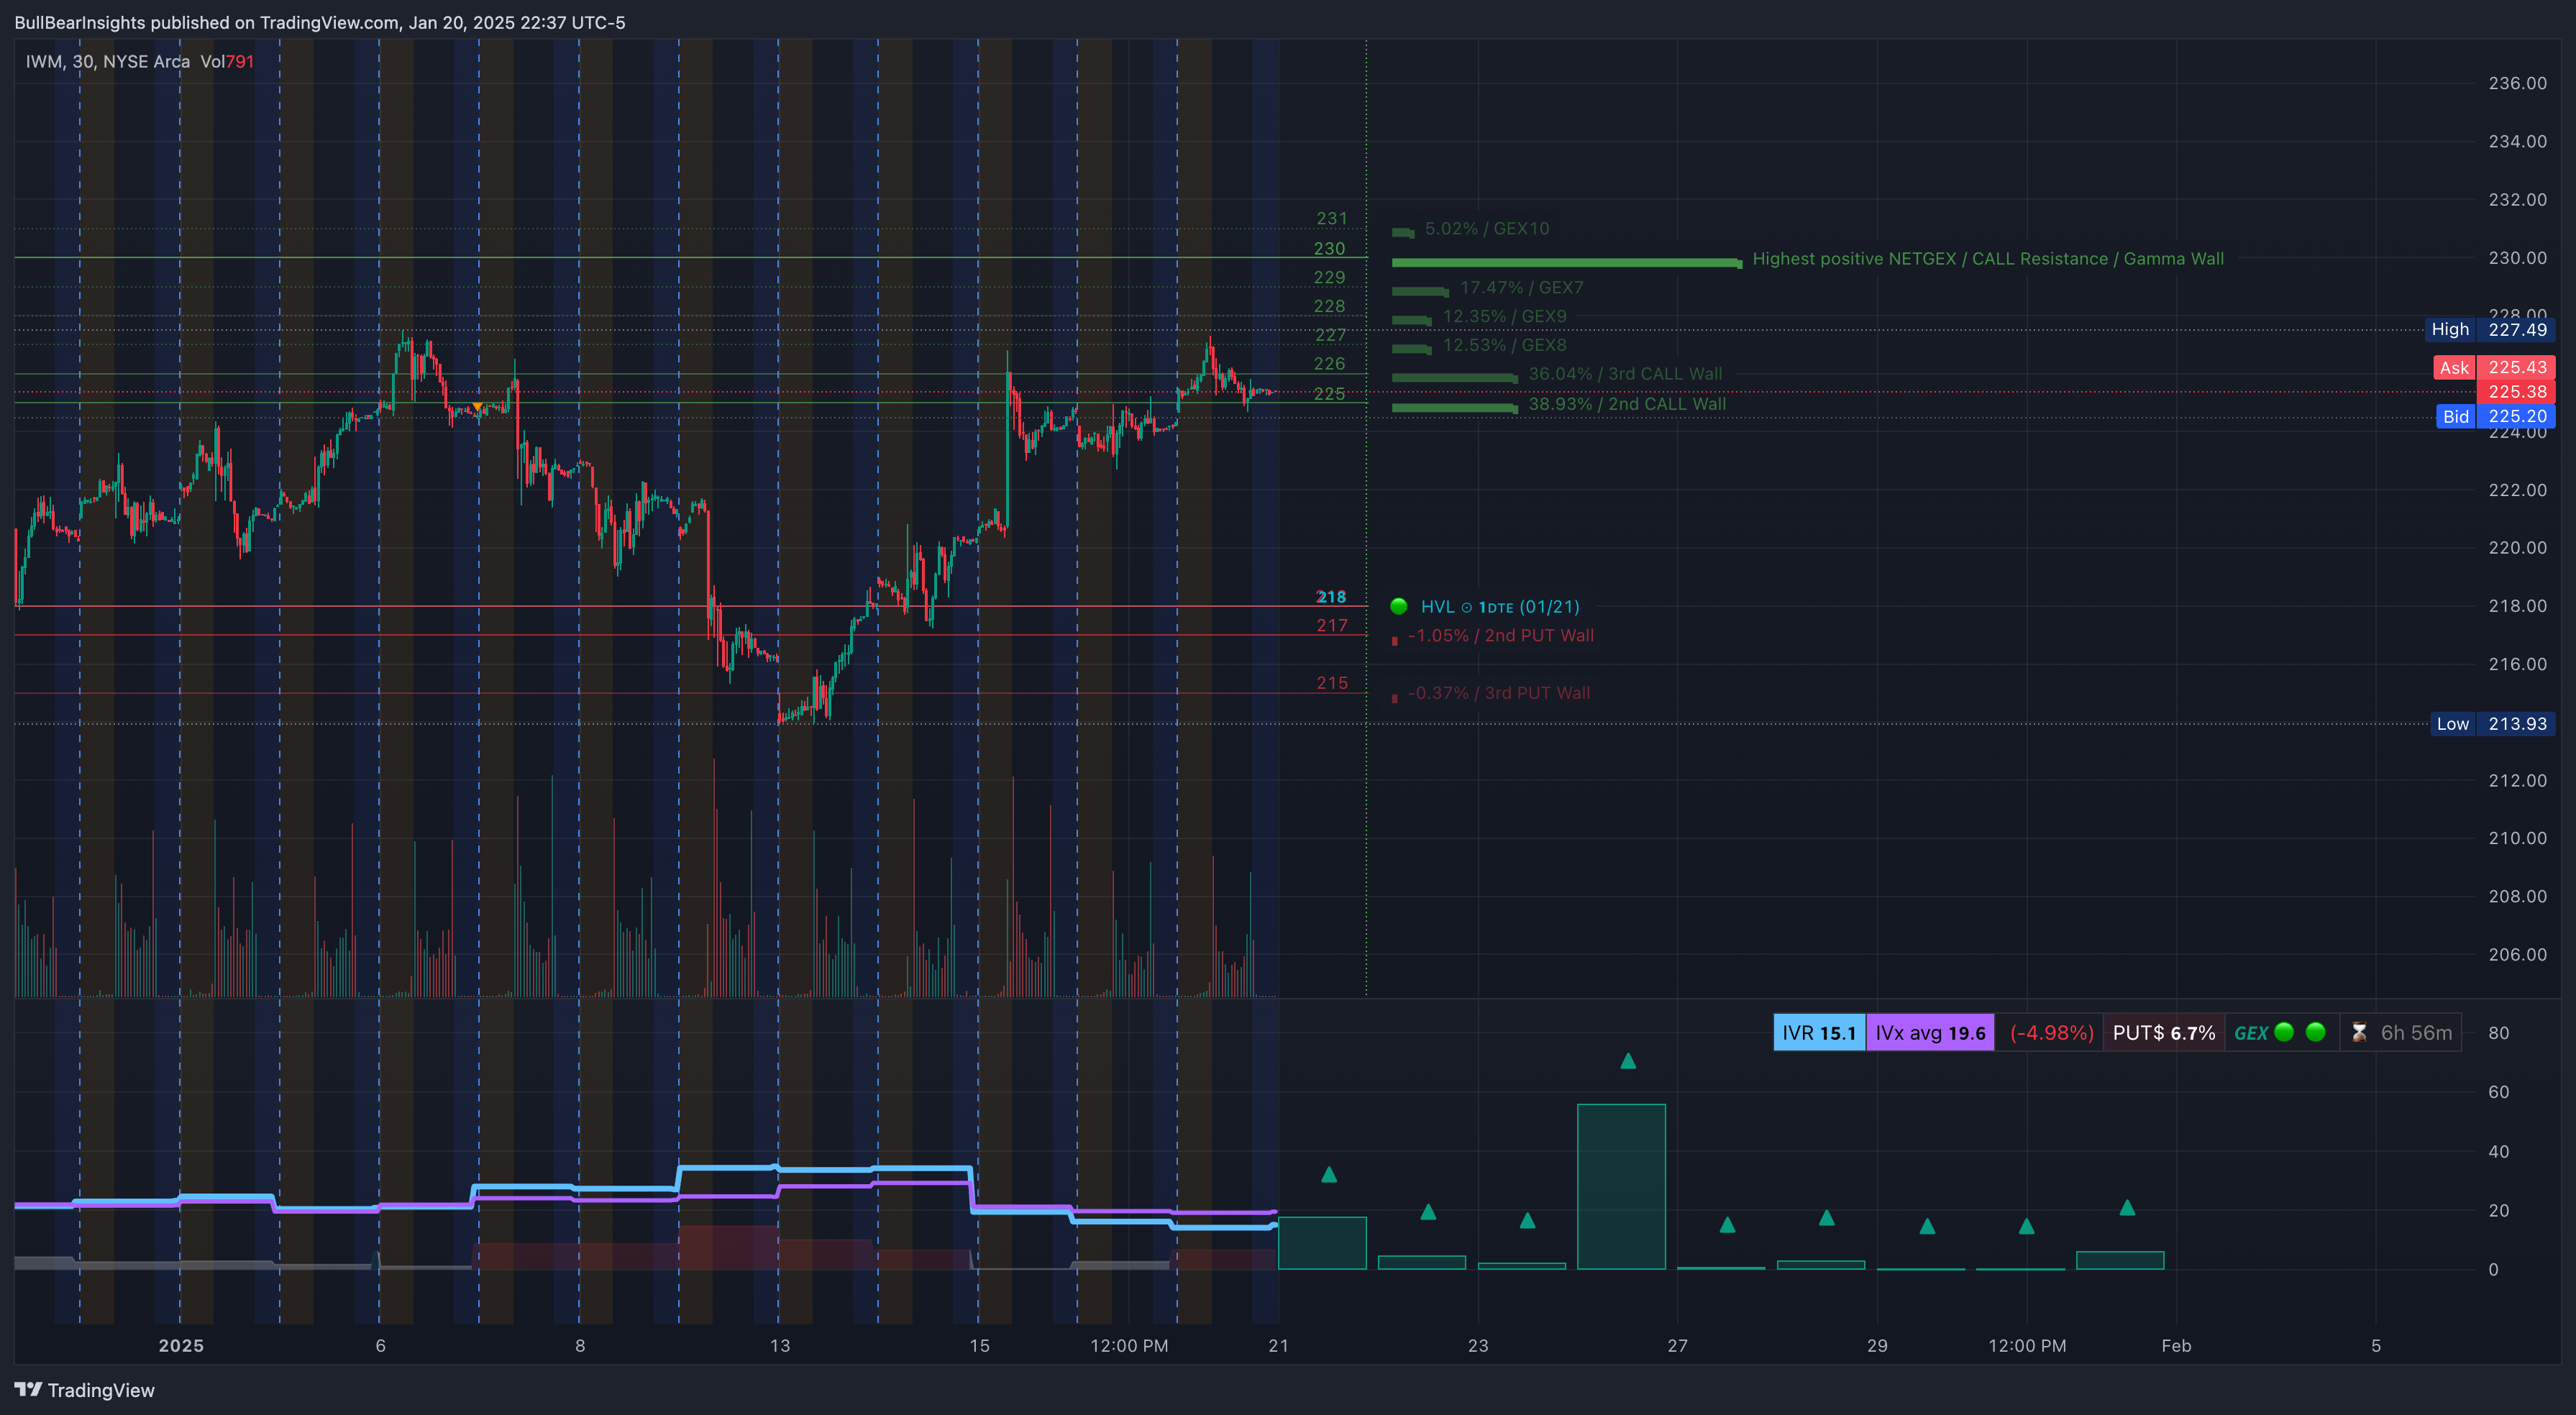The height and width of the screenshot is (1415, 2576).
Task: Click the IWM, 30, NYSE Arca symbol title
Action: (108, 61)
